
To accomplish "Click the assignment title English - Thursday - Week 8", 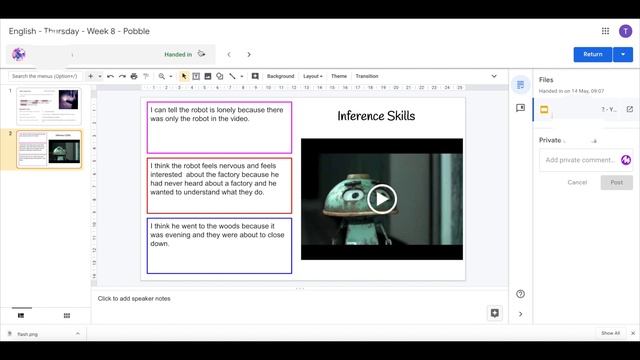I will (x=79, y=31).
